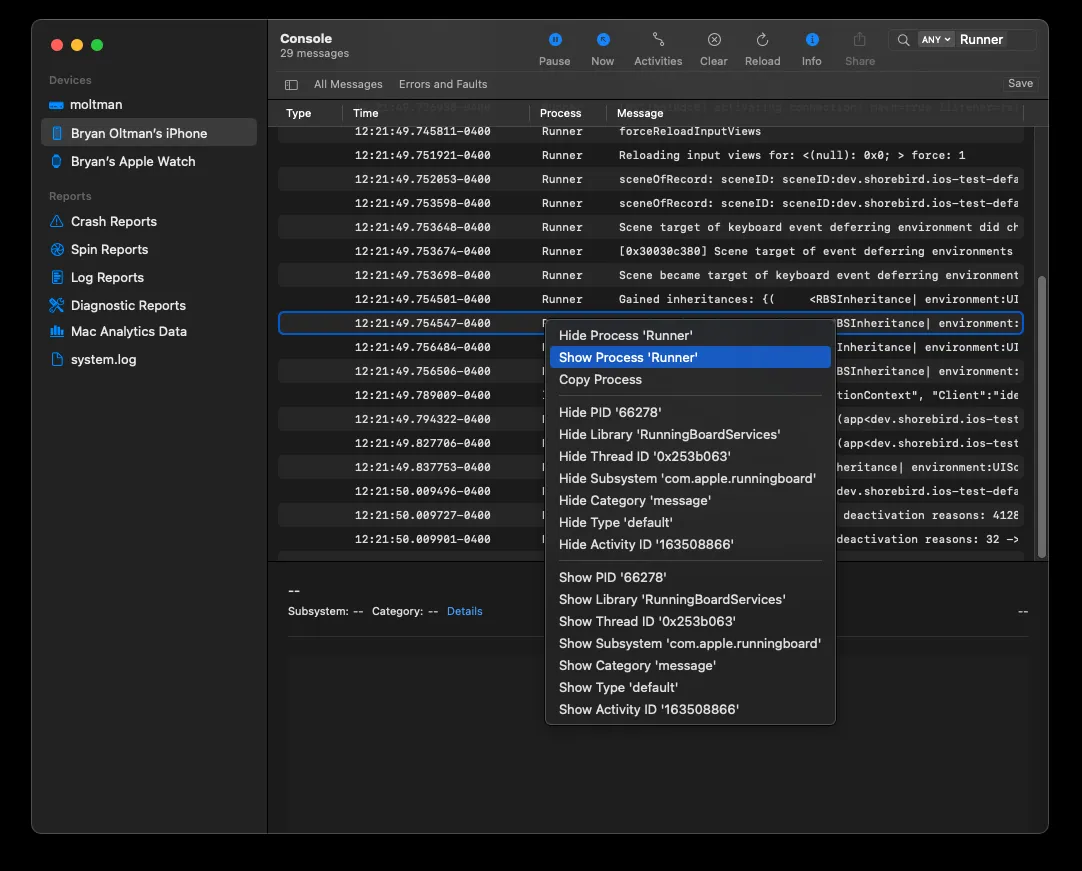Select the moltman Mac device

148,105
